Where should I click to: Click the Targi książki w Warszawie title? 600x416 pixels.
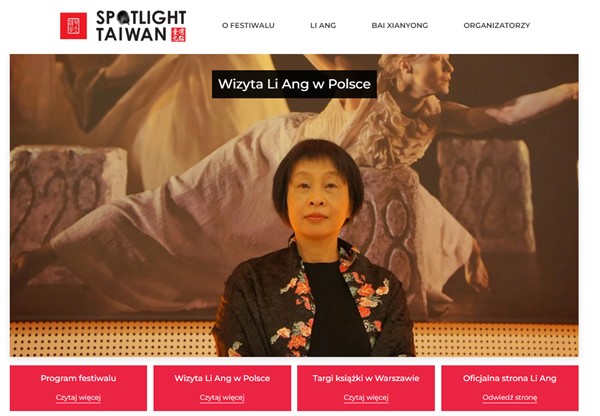tap(366, 378)
